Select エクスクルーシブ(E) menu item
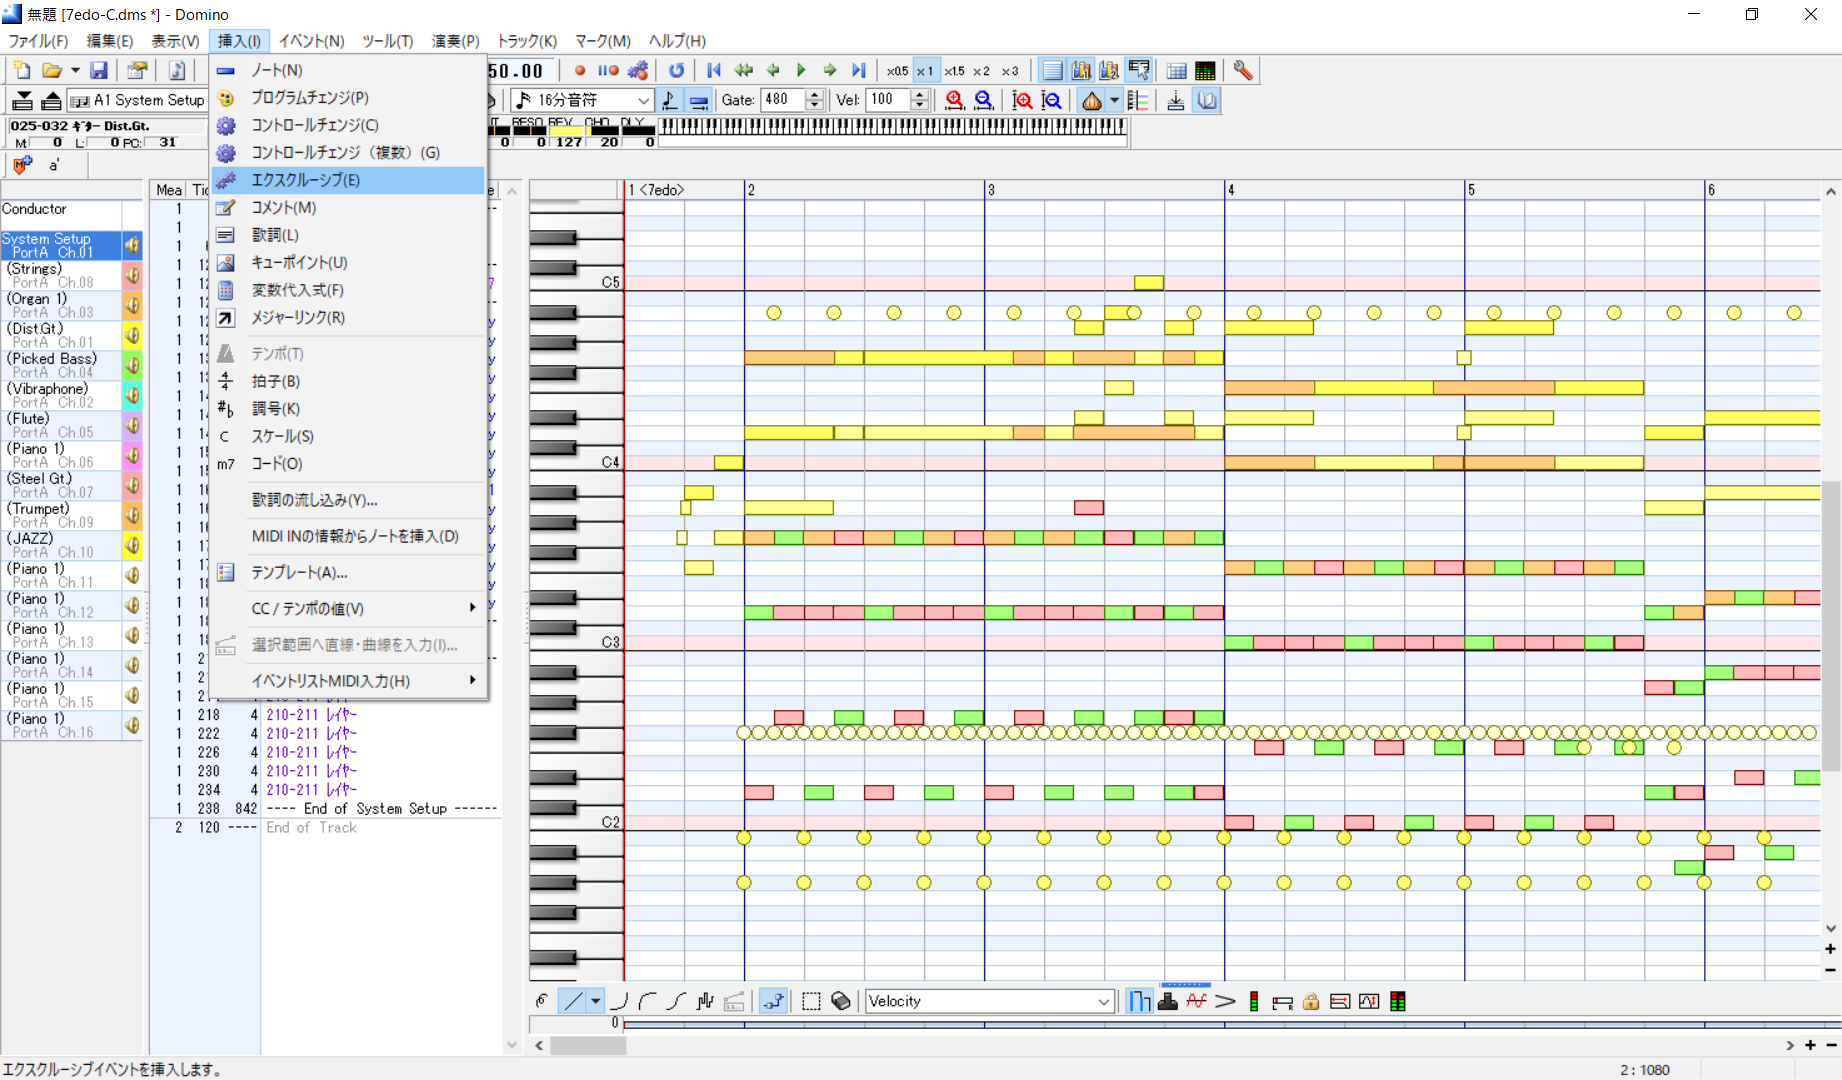Image resolution: width=1842 pixels, height=1080 pixels. tap(347, 180)
